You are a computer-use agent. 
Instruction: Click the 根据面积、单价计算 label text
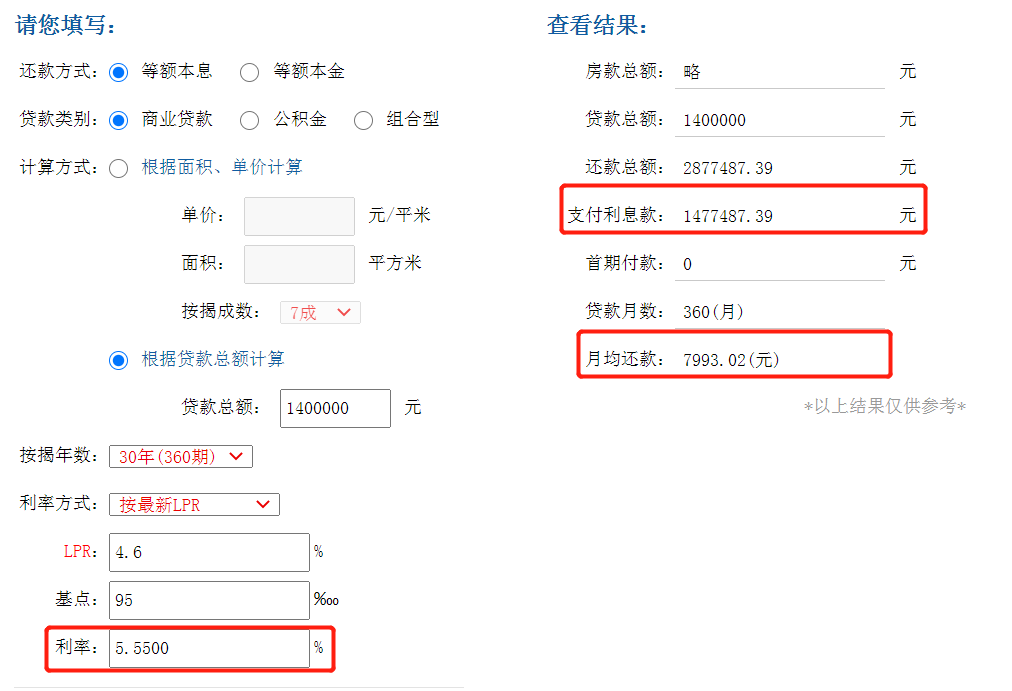pyautogui.click(x=222, y=168)
